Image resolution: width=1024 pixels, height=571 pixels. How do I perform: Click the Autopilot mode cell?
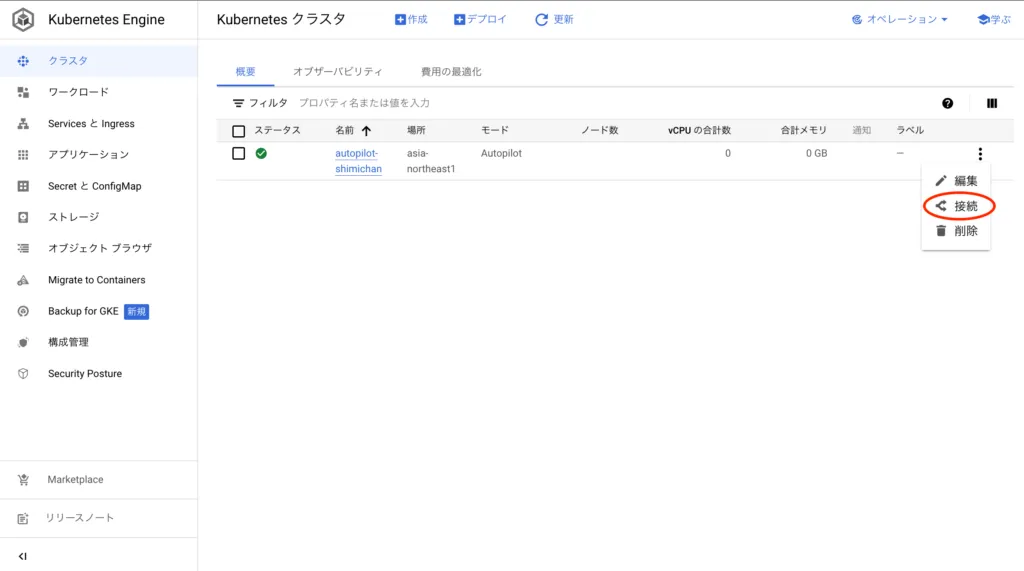coord(501,154)
